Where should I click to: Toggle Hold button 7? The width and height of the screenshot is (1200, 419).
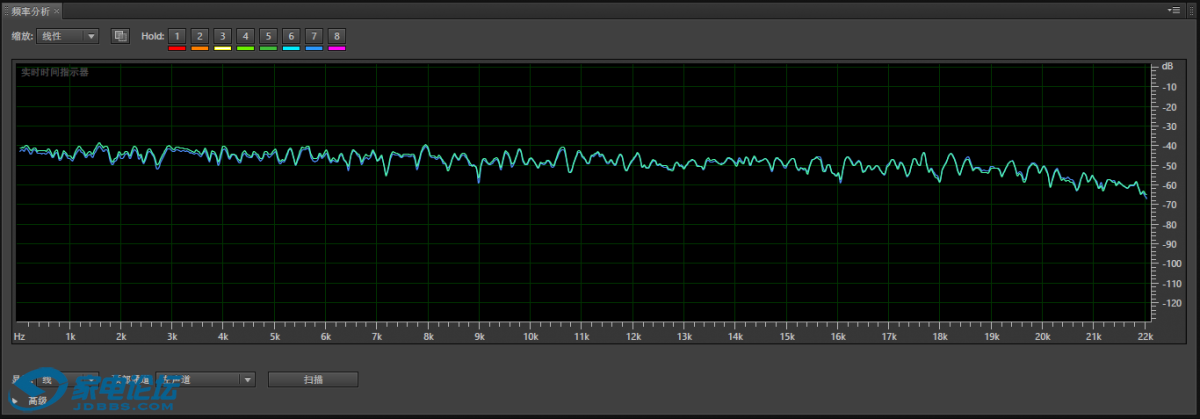coord(314,36)
